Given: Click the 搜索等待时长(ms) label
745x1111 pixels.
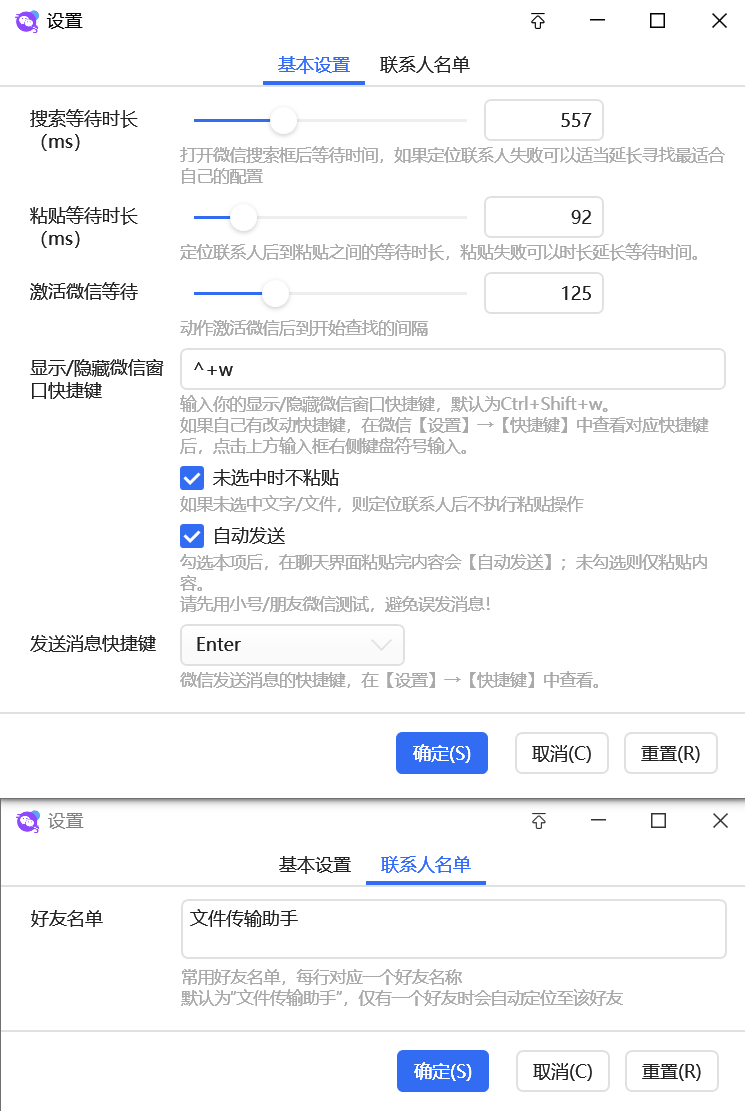Looking at the screenshot, I should pos(84,130).
